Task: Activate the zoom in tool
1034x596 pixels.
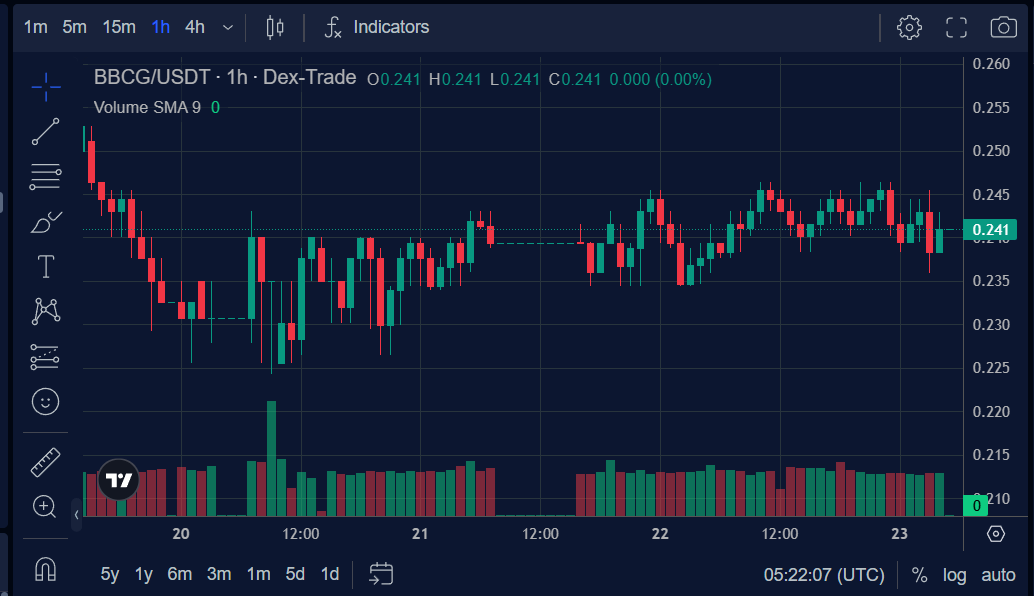Action: [x=44, y=506]
